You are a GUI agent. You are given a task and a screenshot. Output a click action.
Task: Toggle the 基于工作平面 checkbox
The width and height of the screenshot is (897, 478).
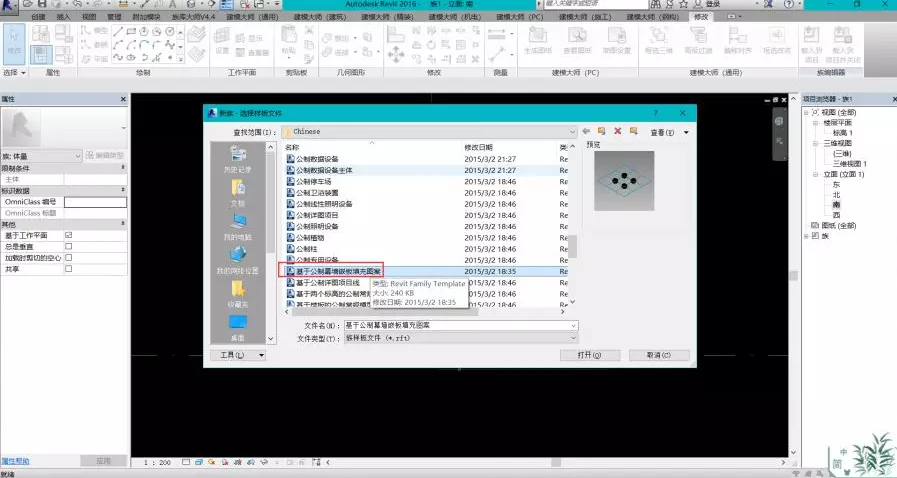[69, 235]
